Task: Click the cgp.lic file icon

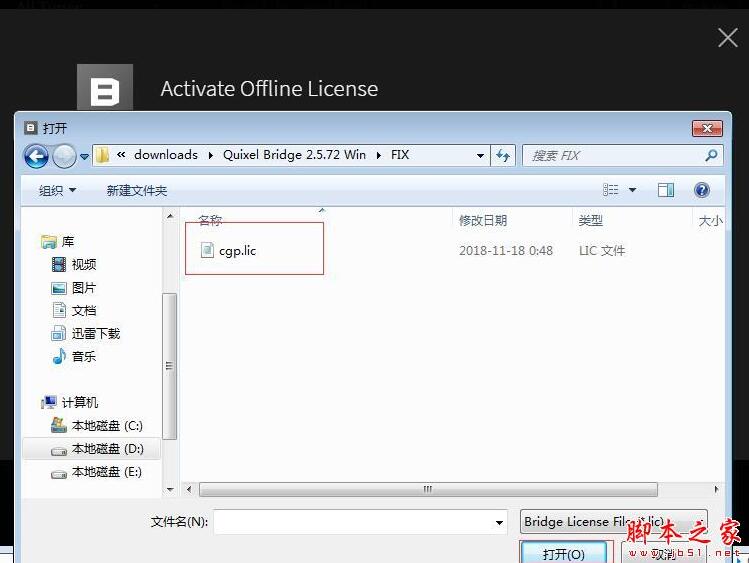Action: coord(207,250)
